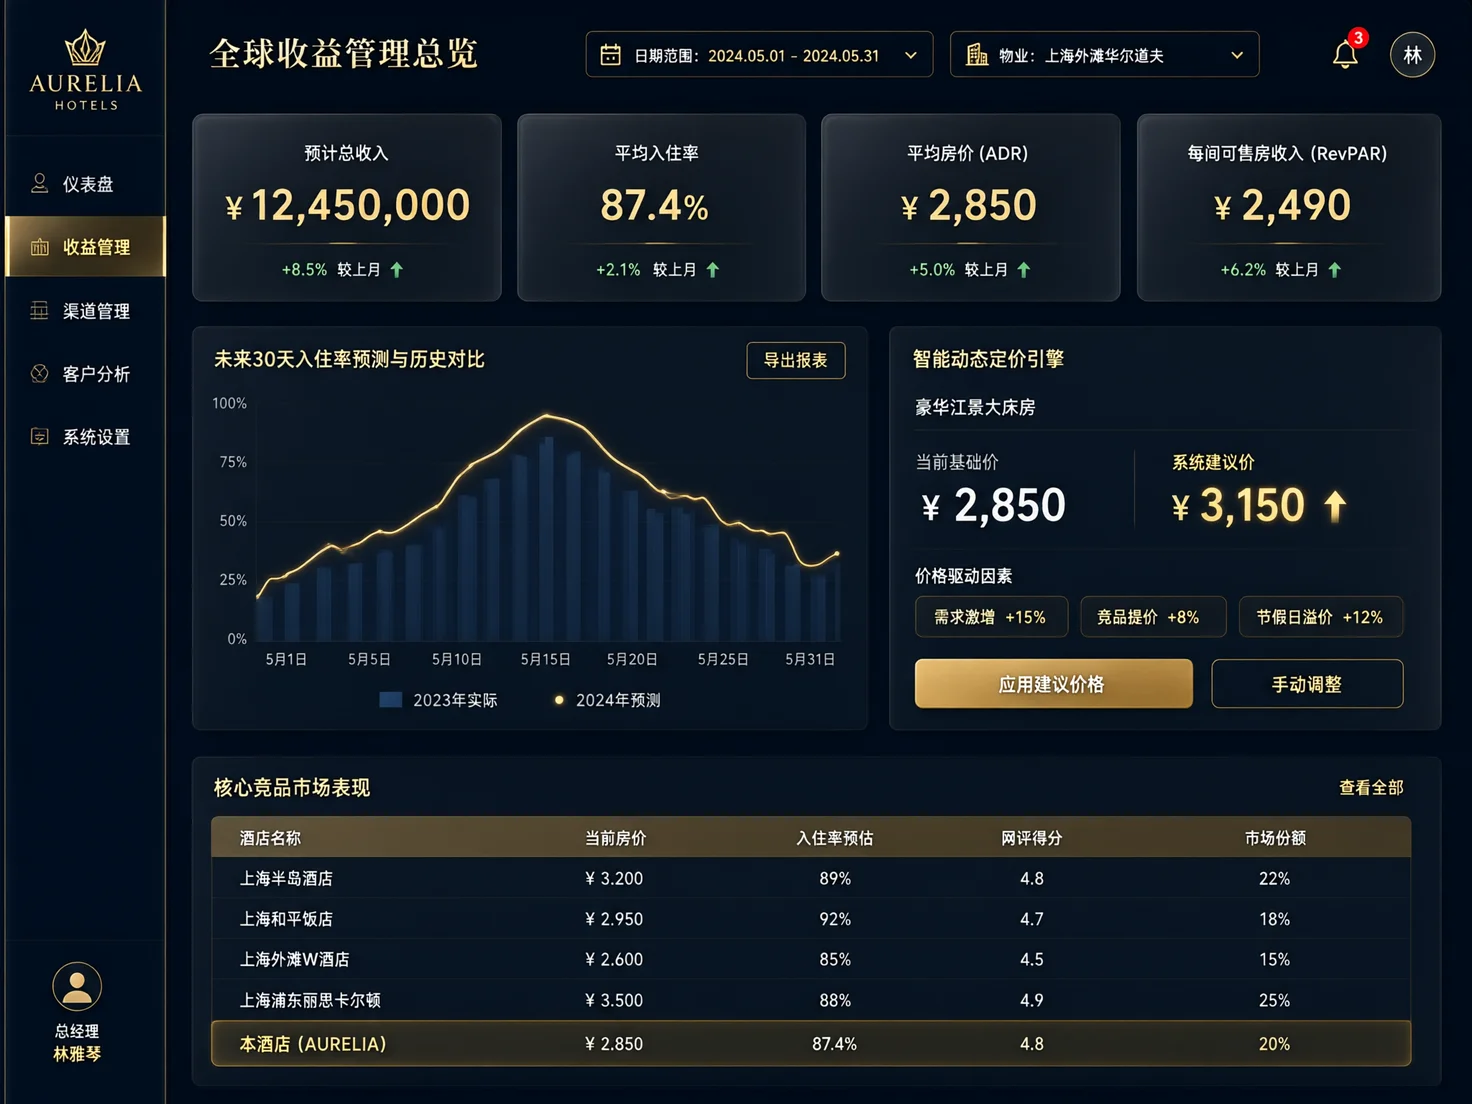Image resolution: width=1472 pixels, height=1104 pixels.
Task: Click the Aurelia Hotels crown logo
Action: point(85,47)
